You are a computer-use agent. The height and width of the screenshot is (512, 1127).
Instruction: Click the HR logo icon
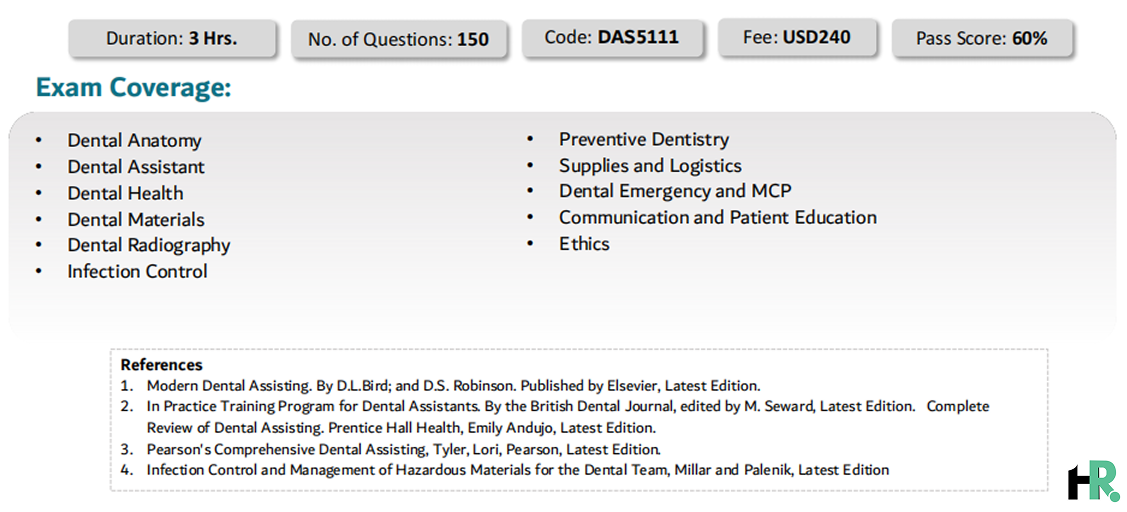point(1093,481)
